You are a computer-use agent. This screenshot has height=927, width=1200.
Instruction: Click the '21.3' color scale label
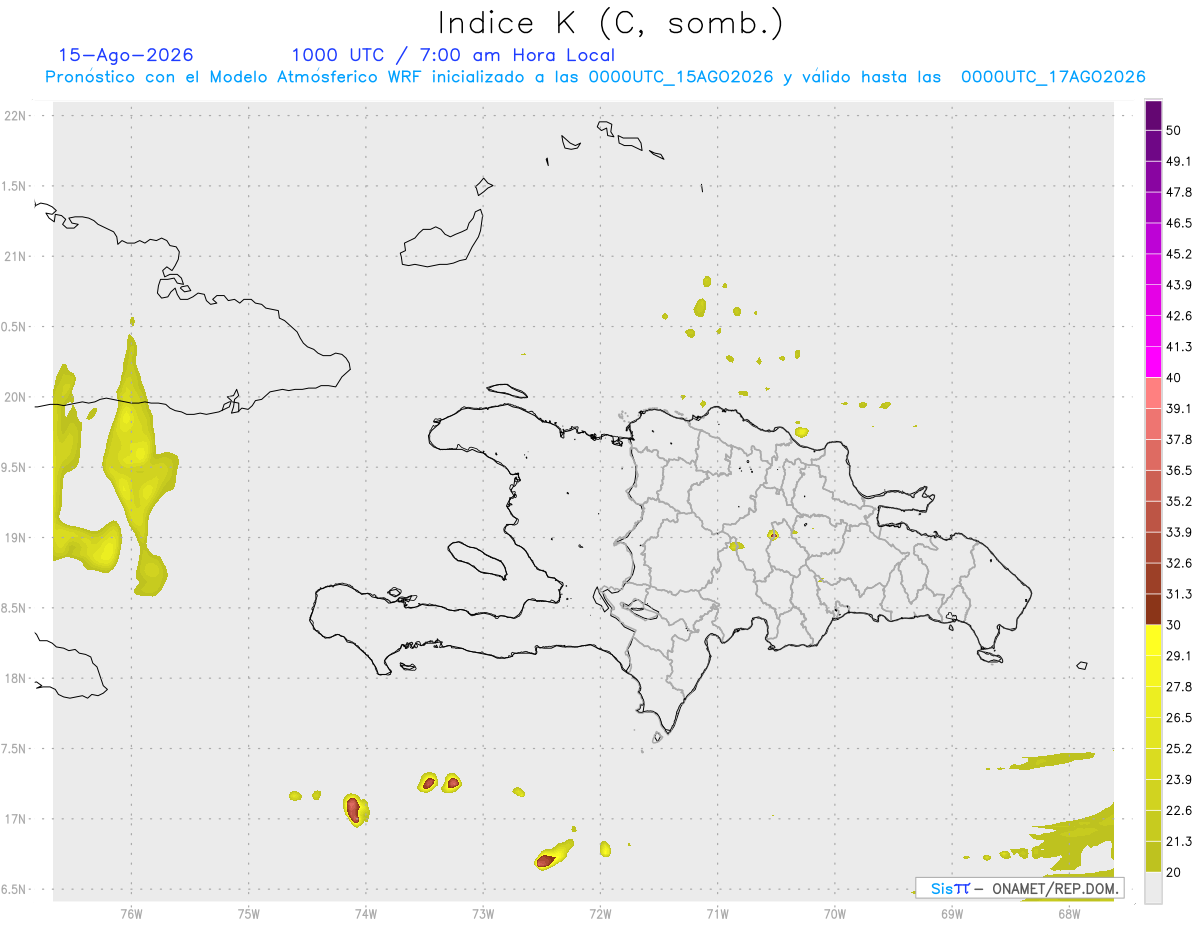point(1179,842)
